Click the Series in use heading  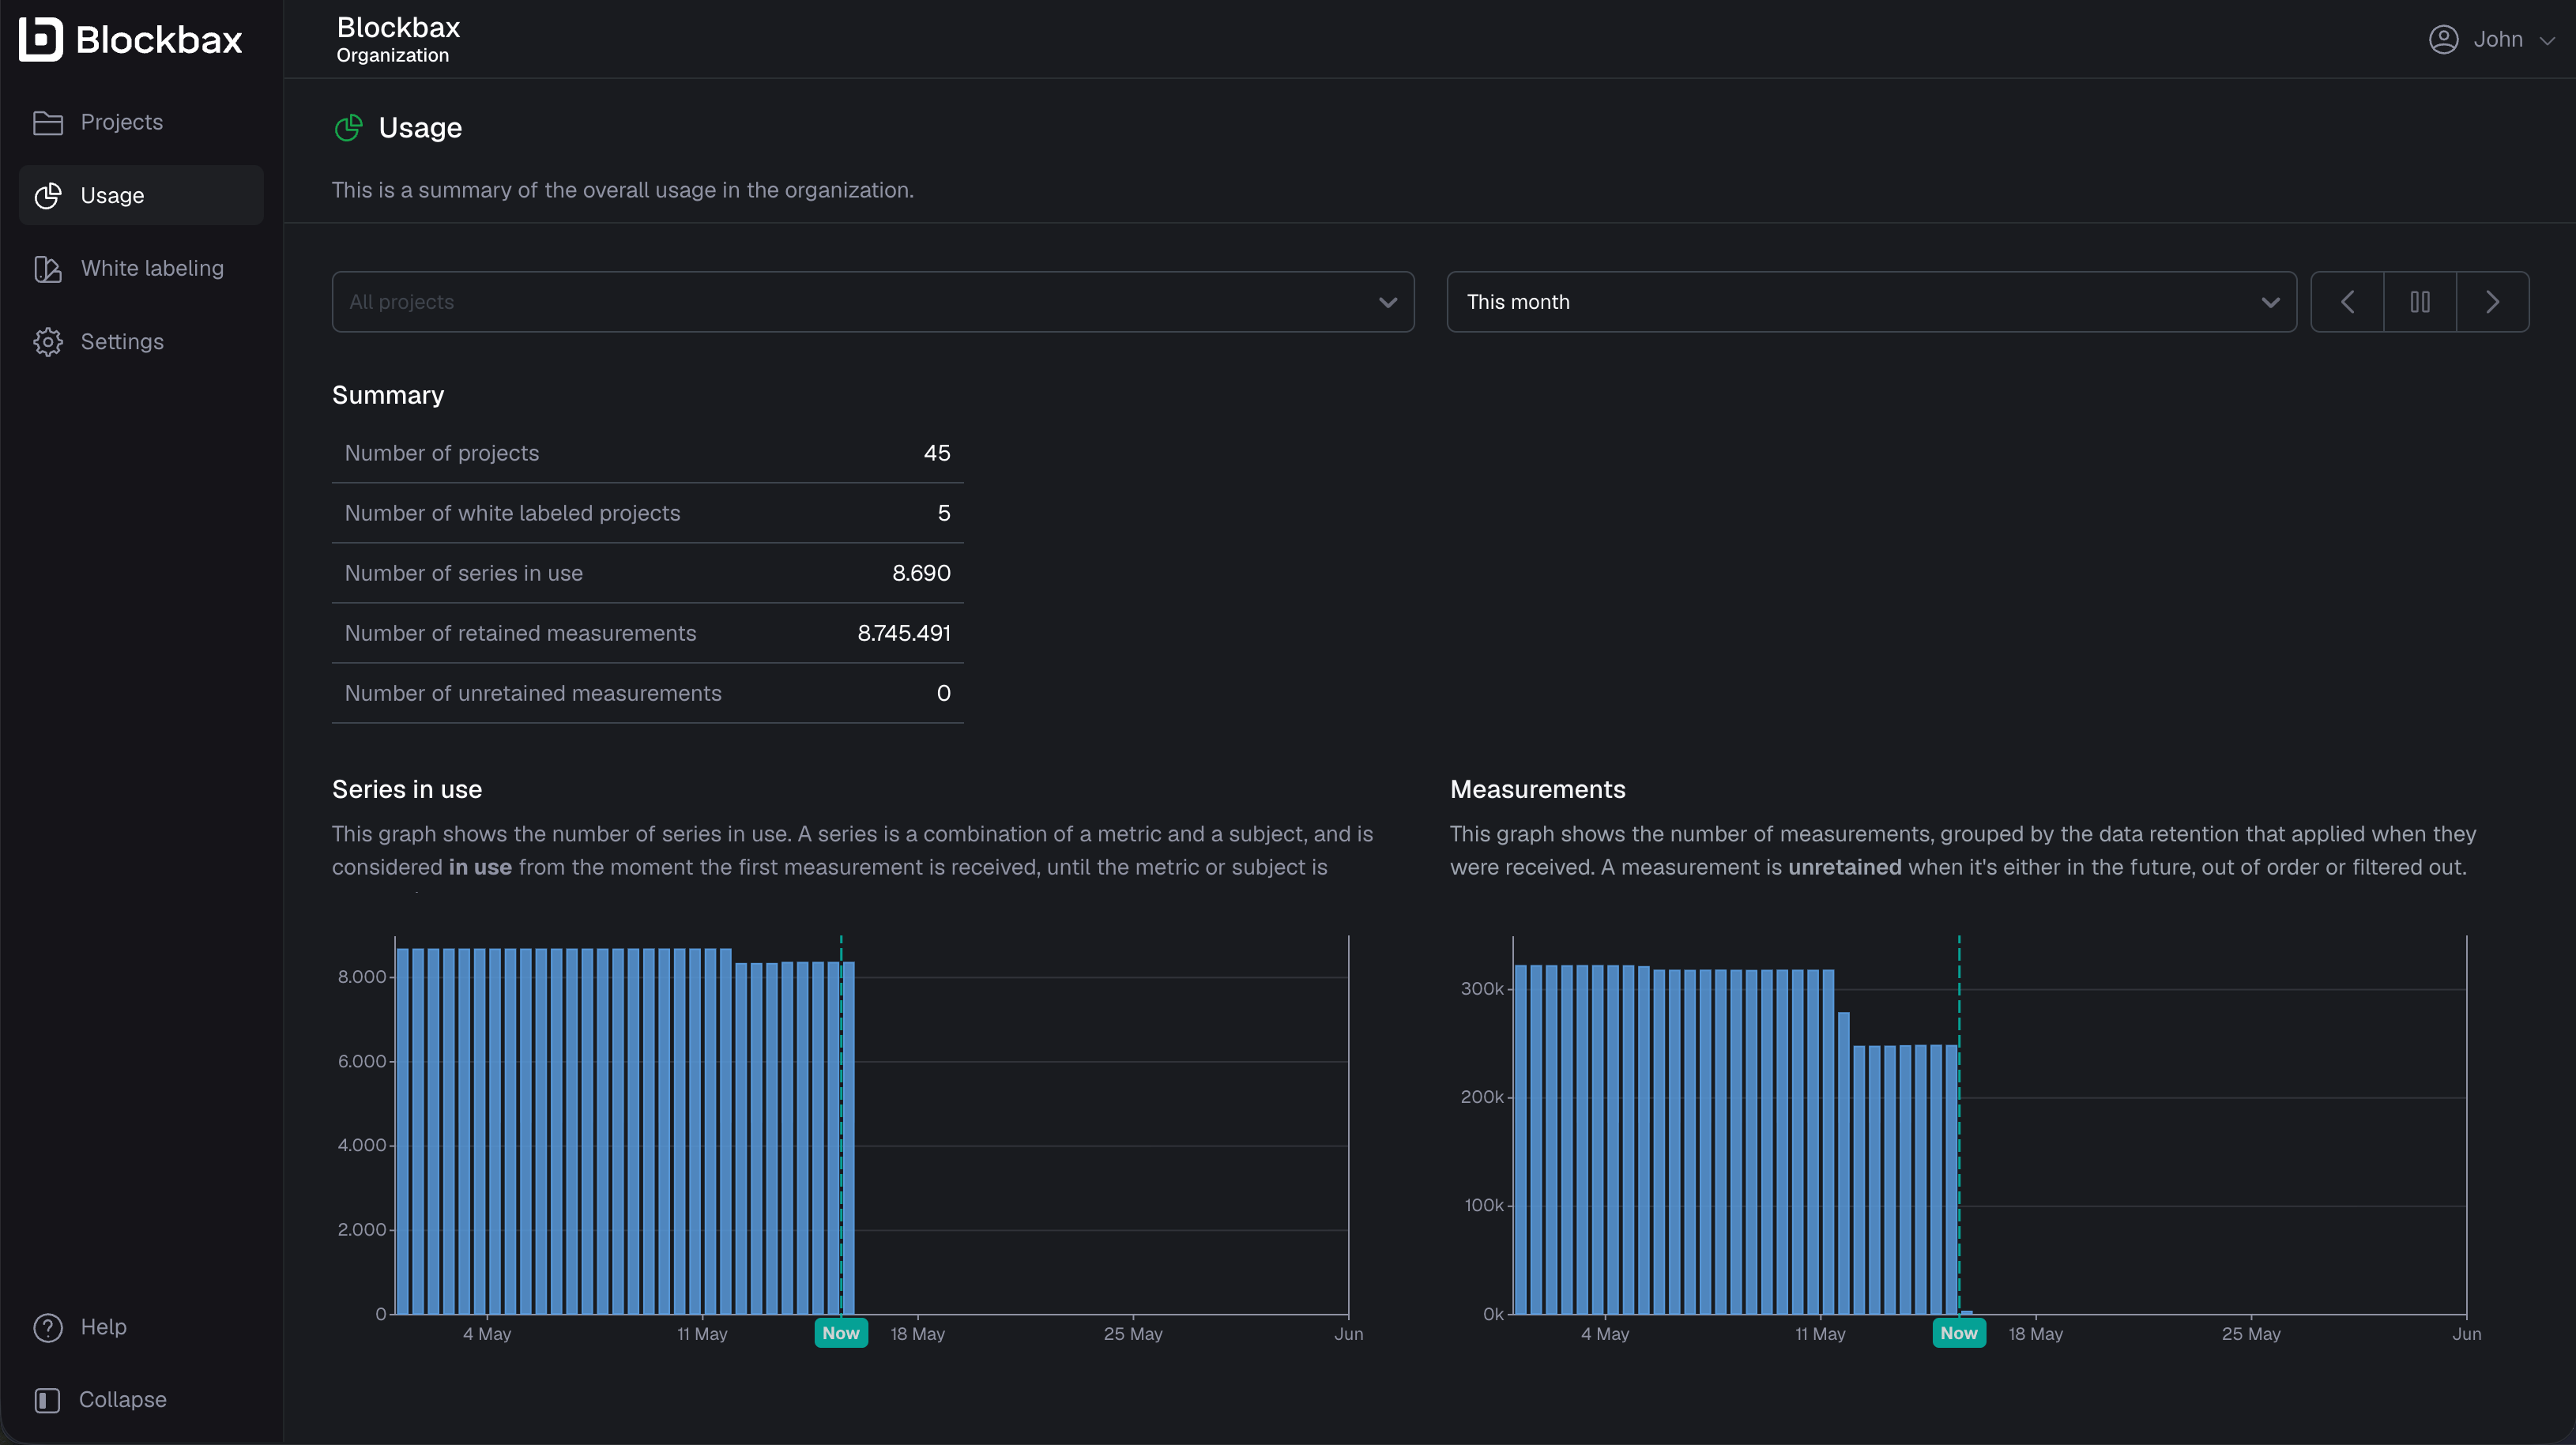(407, 789)
